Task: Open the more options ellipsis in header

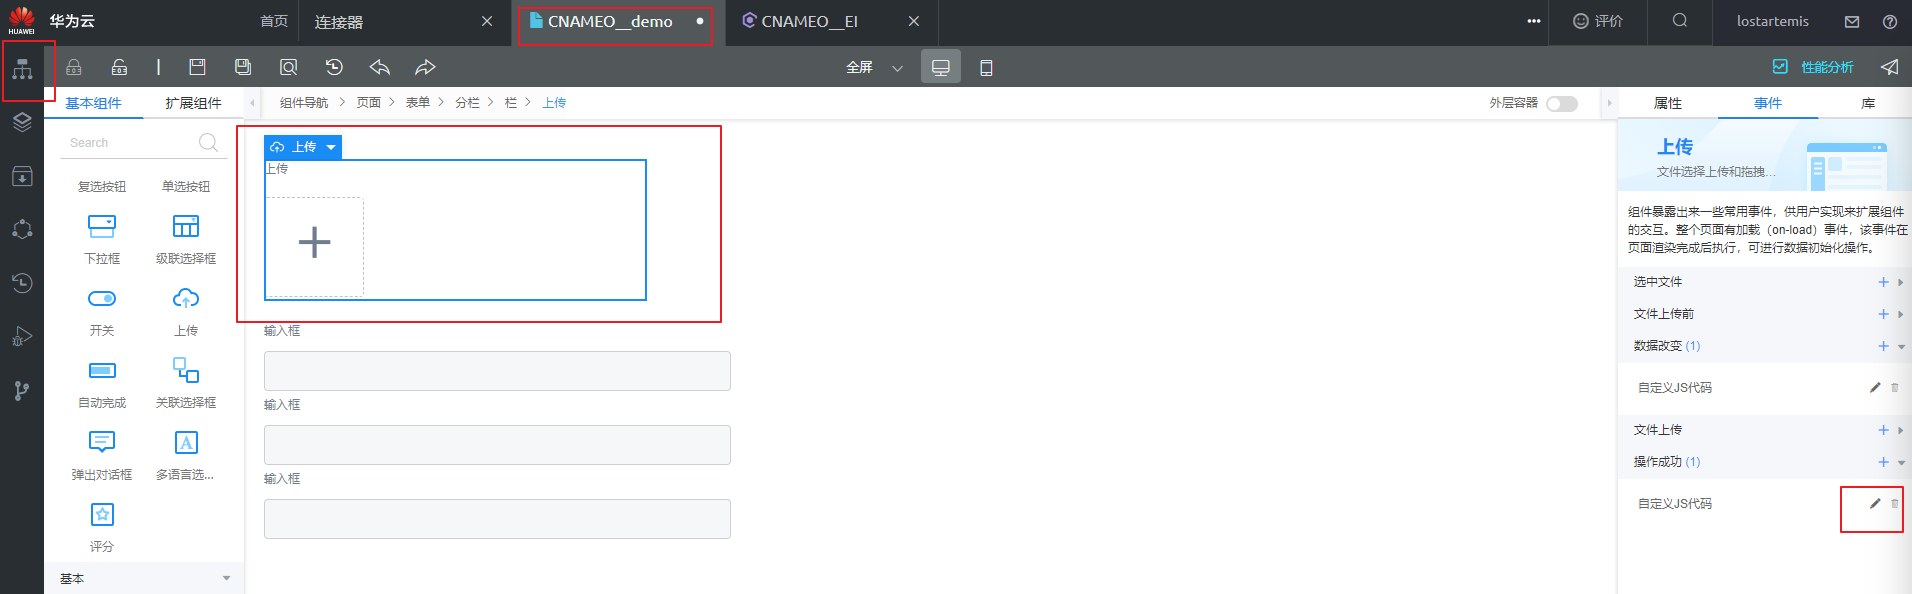Action: (x=1533, y=21)
